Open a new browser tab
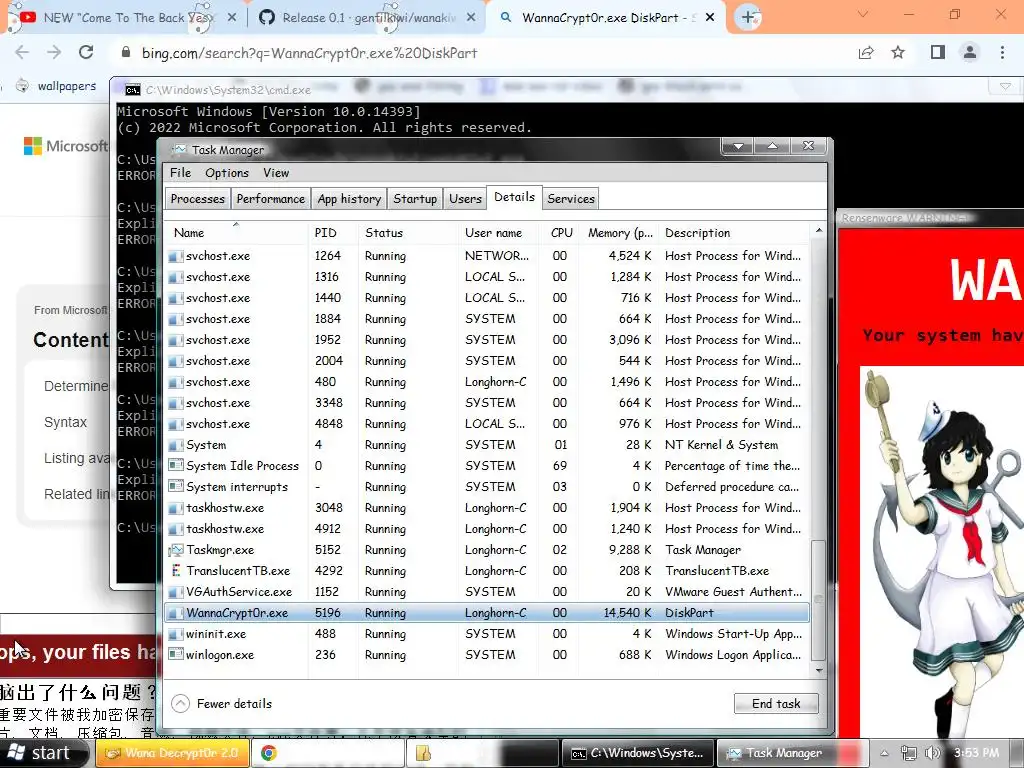The height and width of the screenshot is (768, 1024). [748, 17]
